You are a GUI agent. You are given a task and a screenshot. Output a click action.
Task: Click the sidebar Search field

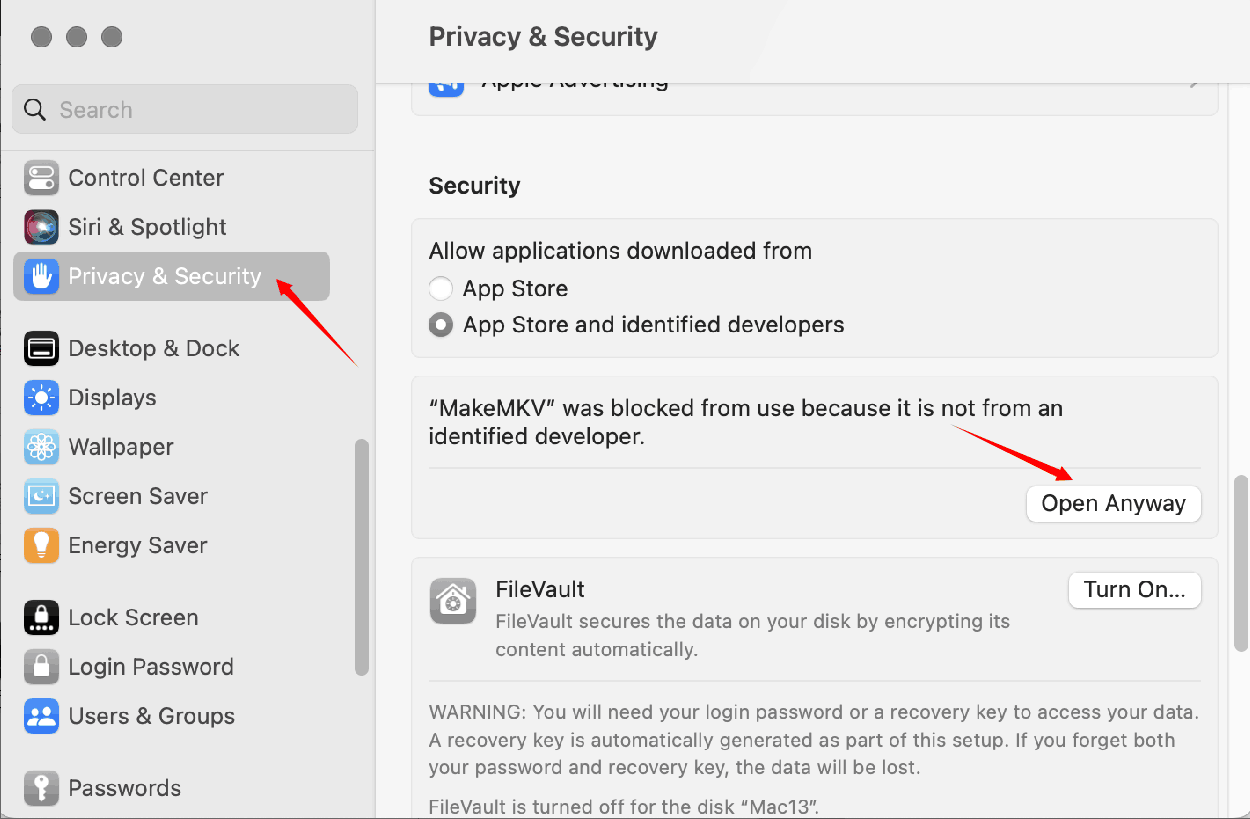pyautogui.click(x=185, y=110)
